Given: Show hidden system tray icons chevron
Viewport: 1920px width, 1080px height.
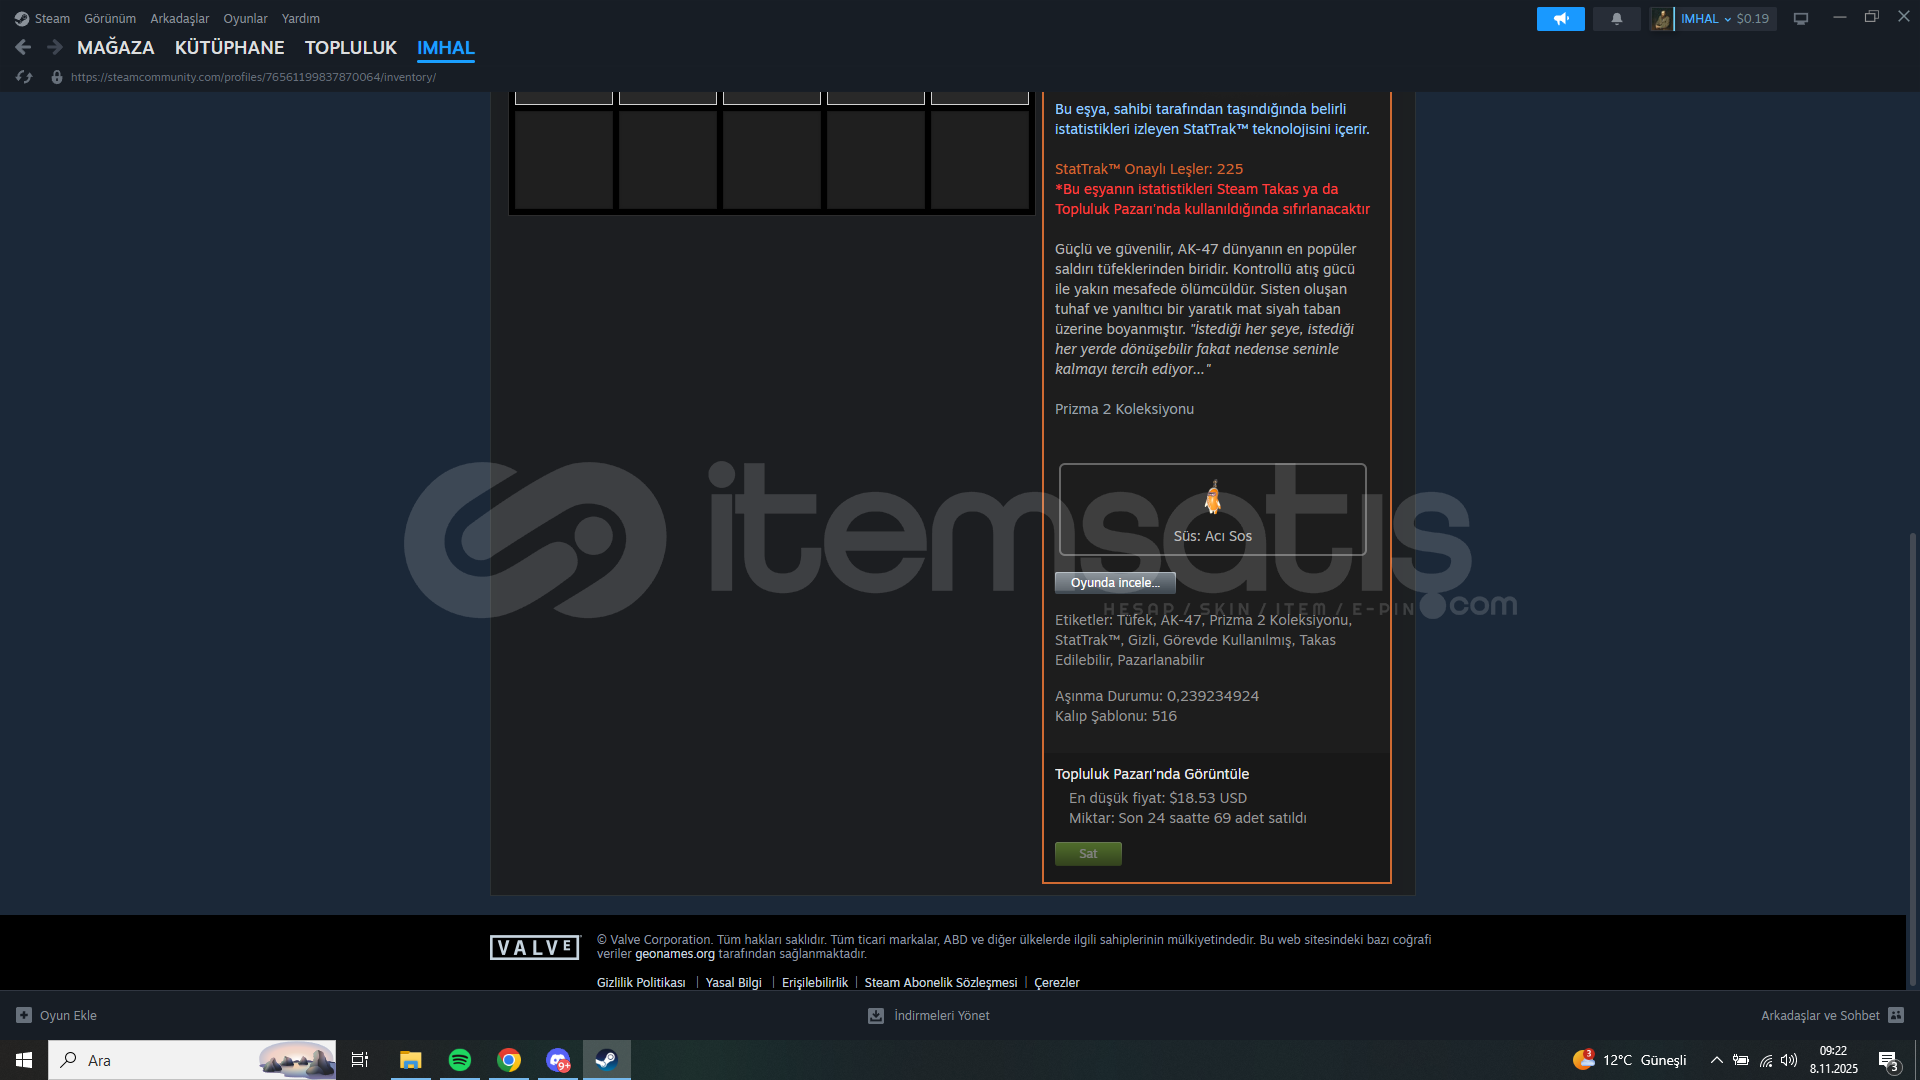Looking at the screenshot, I should point(1716,1060).
